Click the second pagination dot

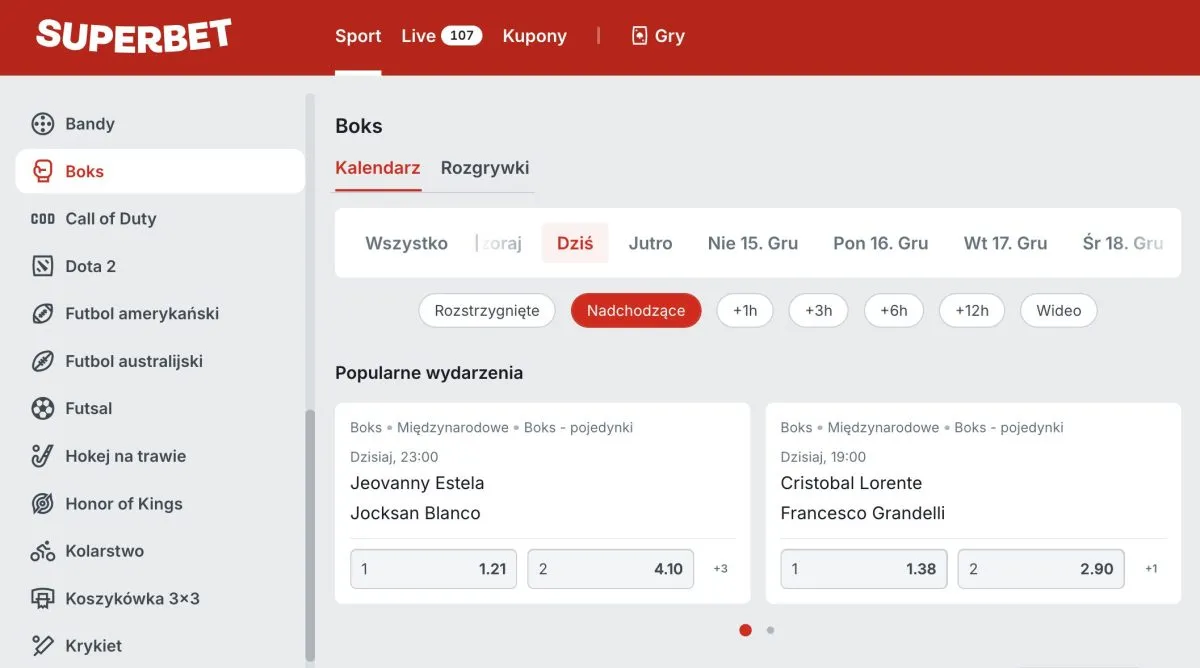pyautogui.click(x=770, y=630)
